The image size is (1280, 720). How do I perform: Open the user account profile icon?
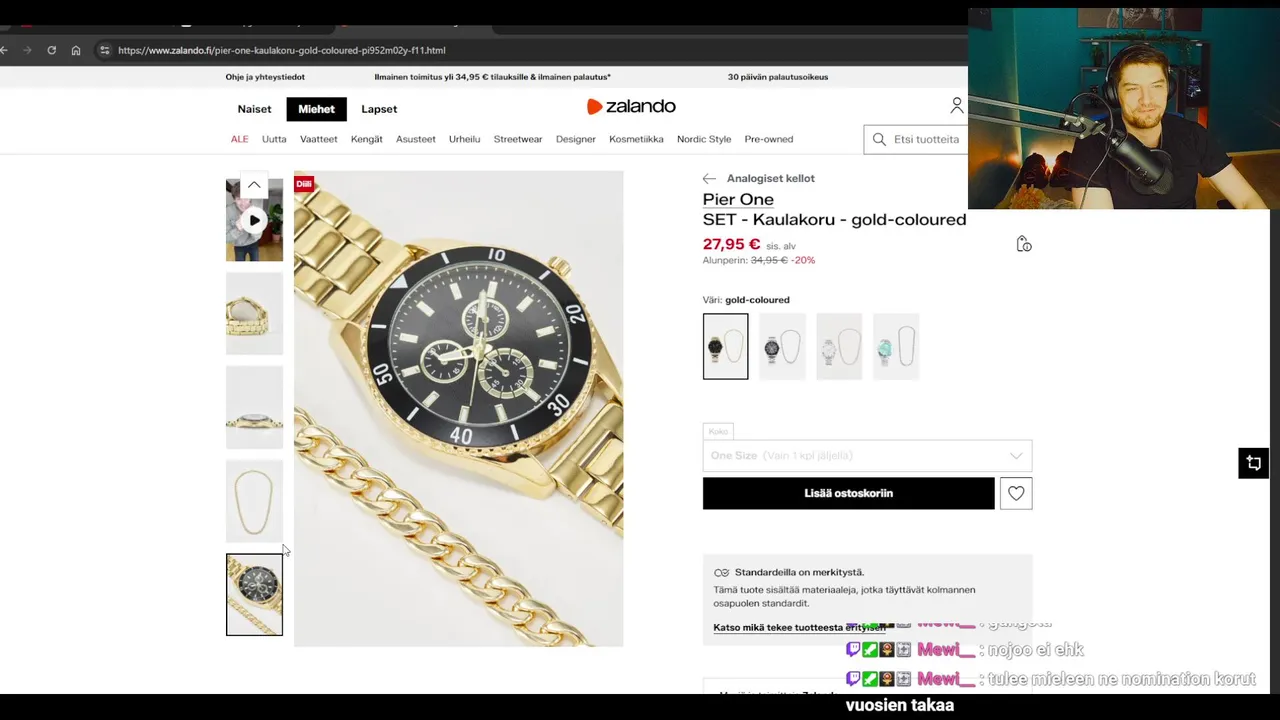tap(957, 106)
